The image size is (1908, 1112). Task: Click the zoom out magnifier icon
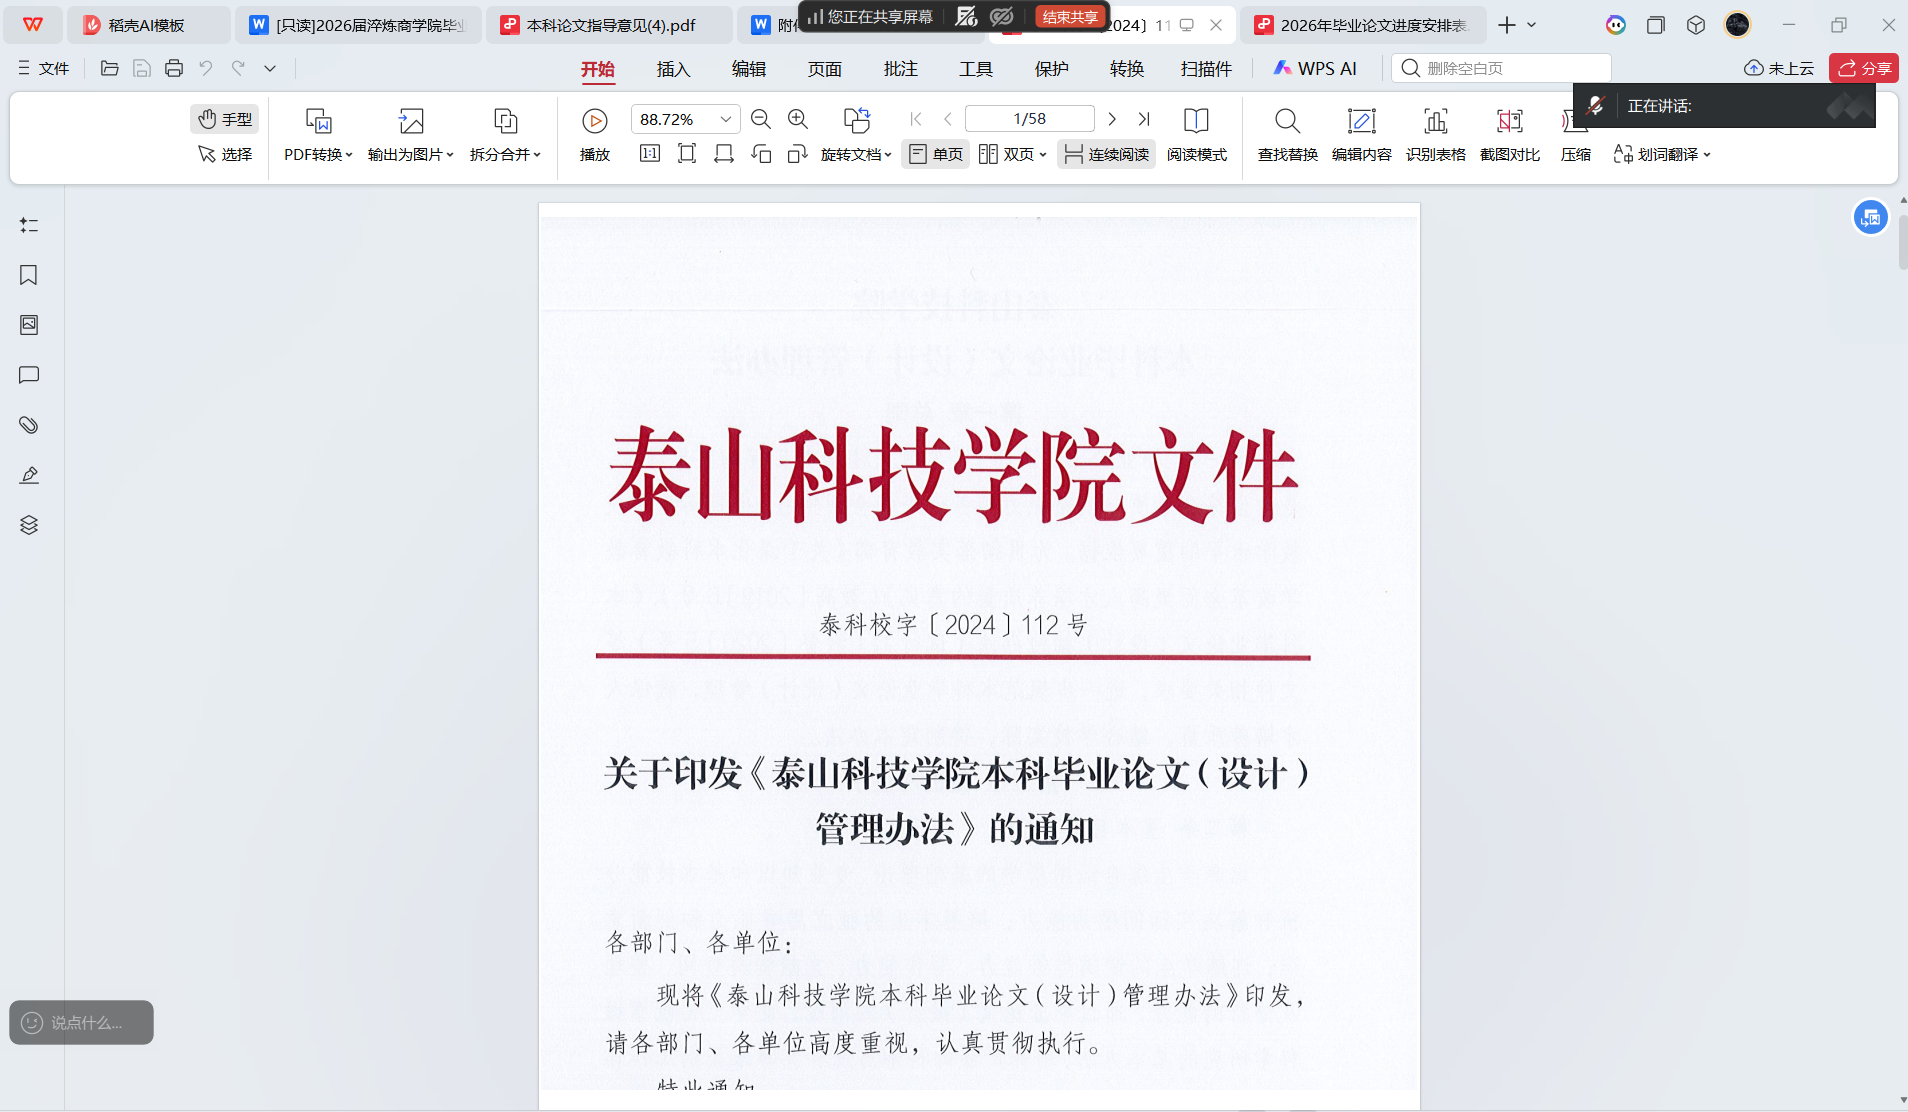coord(760,119)
